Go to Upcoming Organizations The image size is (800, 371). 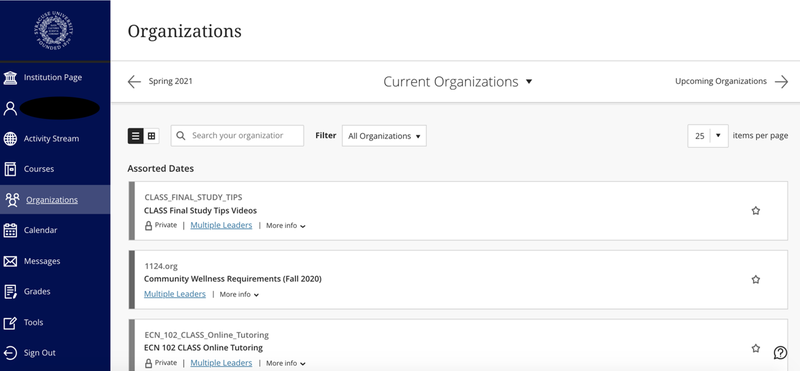pos(720,81)
